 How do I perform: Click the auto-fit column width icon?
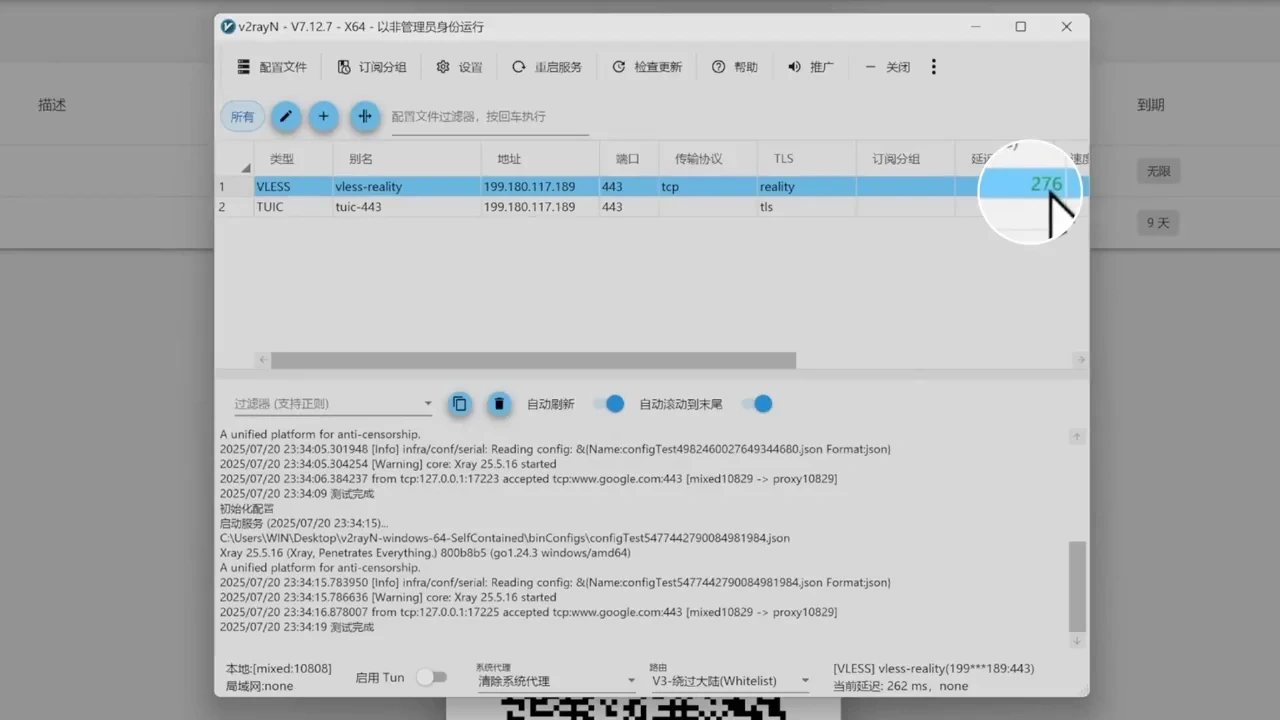(x=365, y=117)
